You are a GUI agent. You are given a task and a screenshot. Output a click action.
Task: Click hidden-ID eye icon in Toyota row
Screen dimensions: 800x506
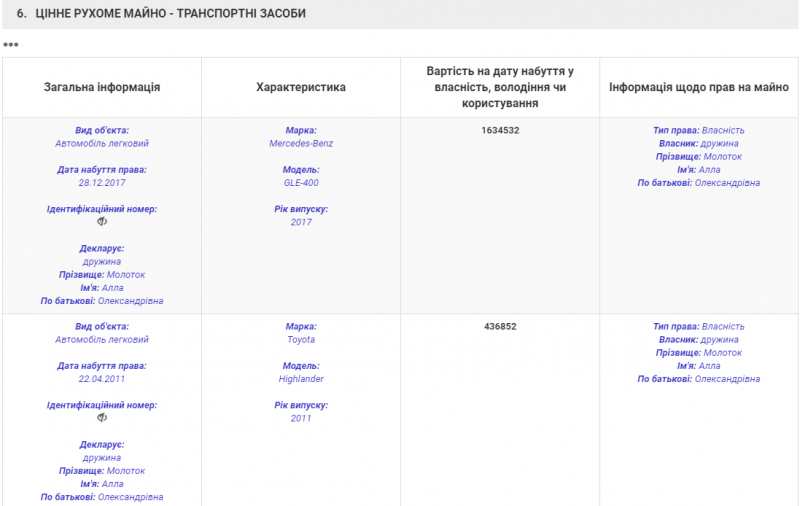[101, 418]
